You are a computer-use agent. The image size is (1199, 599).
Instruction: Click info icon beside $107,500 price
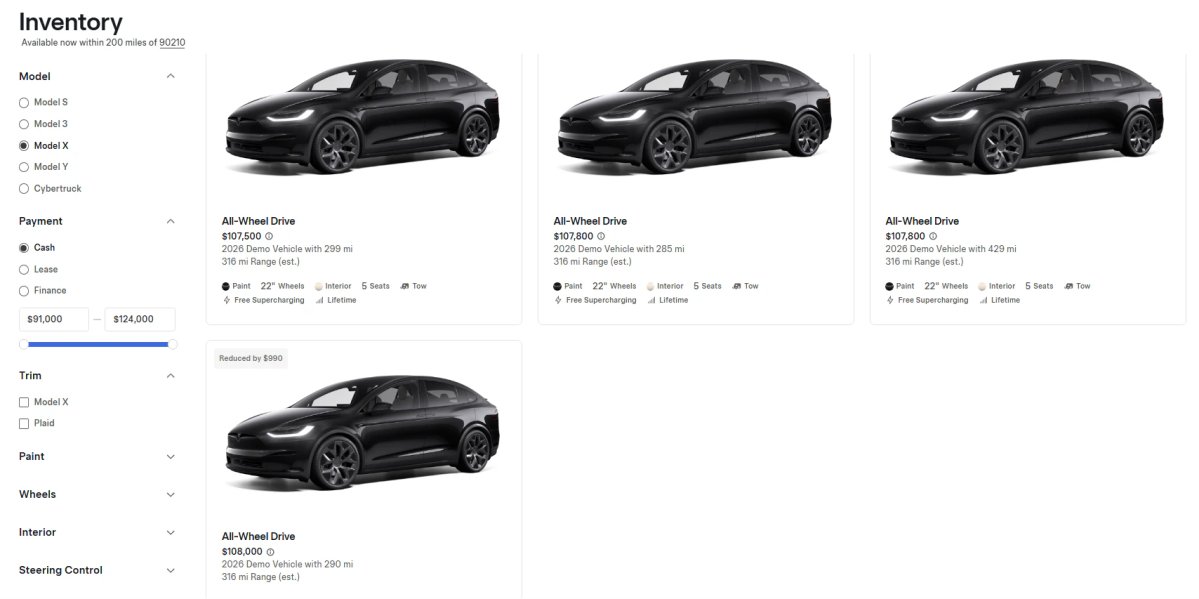[x=269, y=236]
